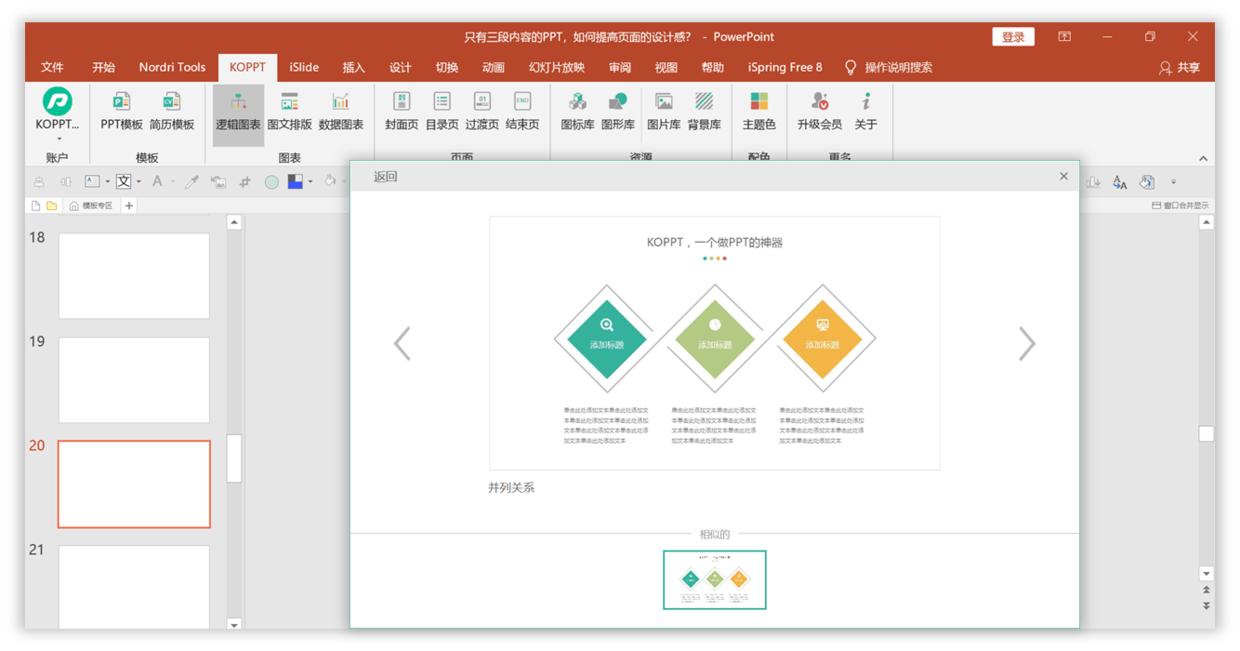
Task: Click the 文 text box icon
Action: (123, 182)
